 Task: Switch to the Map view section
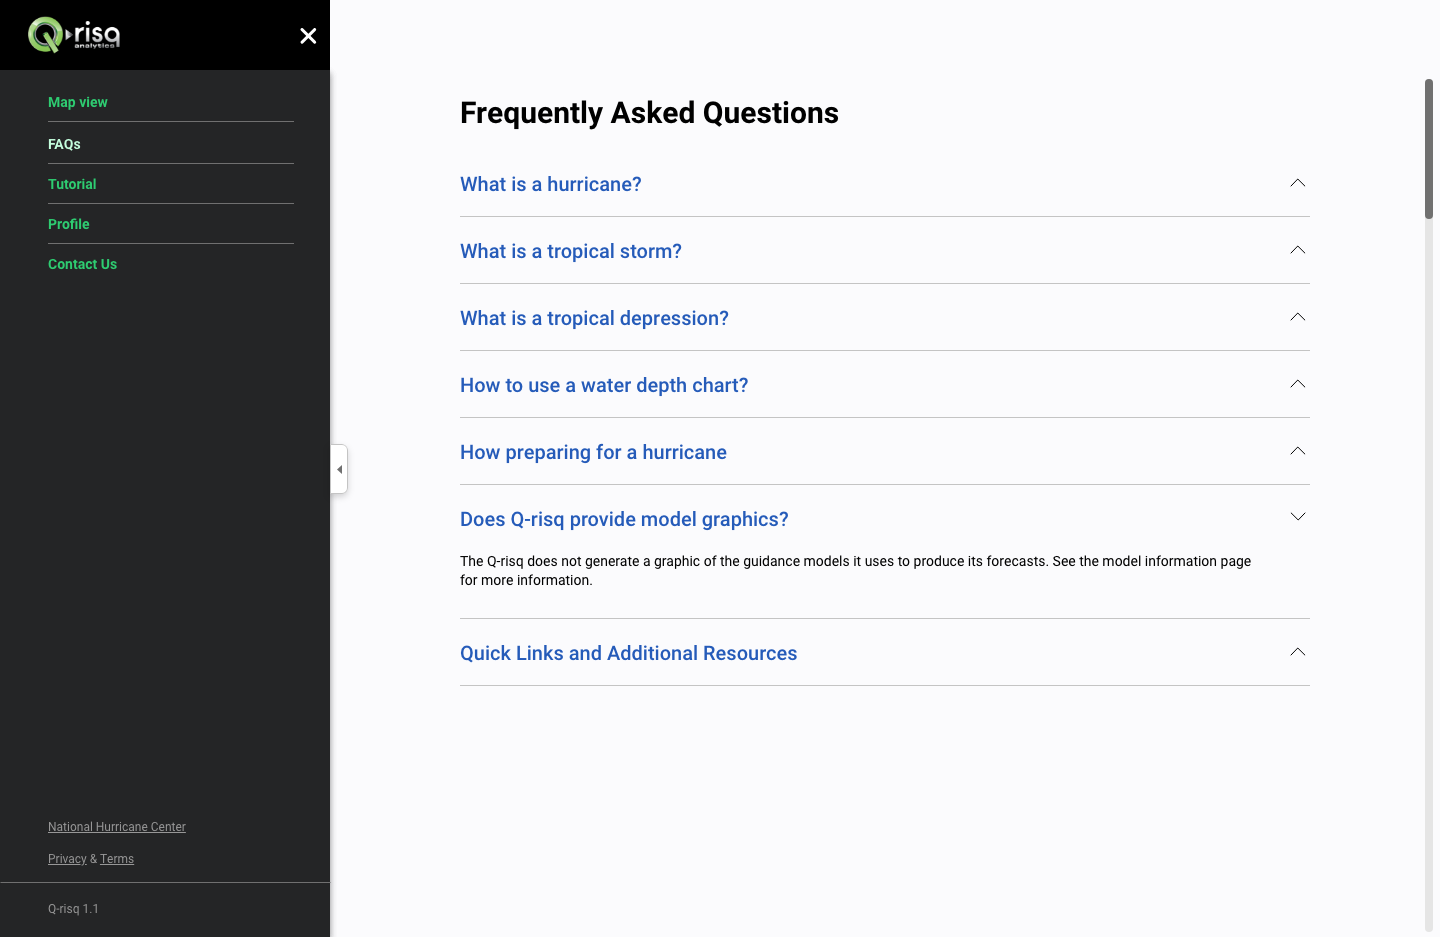pyautogui.click(x=77, y=102)
